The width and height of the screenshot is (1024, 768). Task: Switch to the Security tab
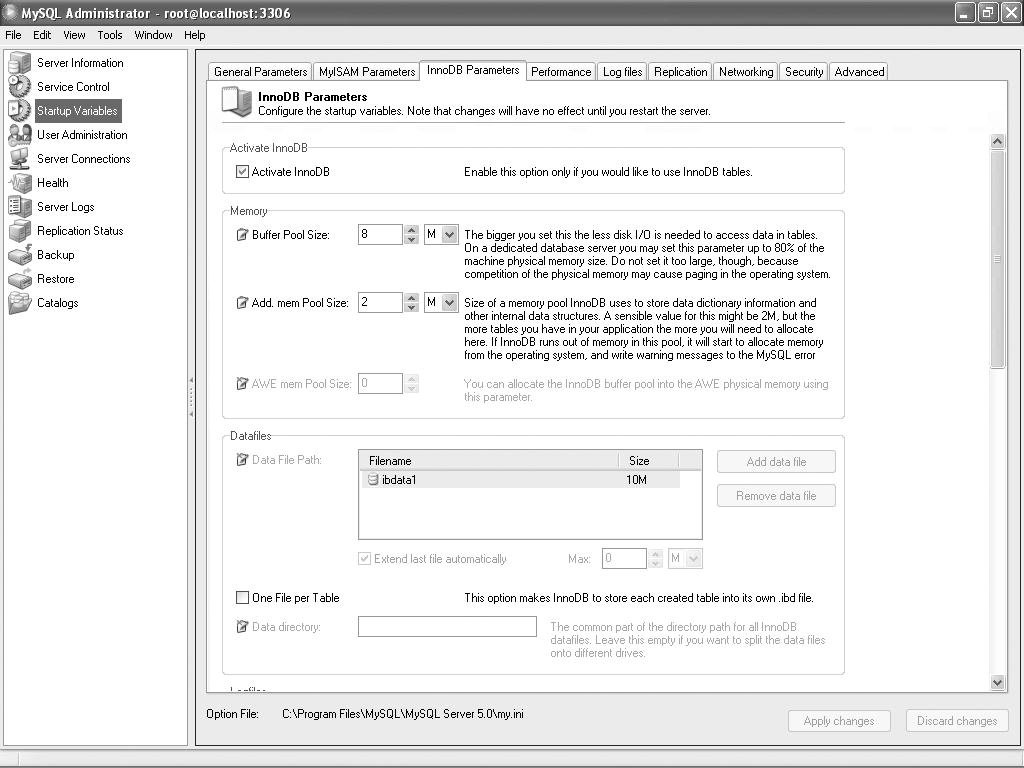click(804, 72)
